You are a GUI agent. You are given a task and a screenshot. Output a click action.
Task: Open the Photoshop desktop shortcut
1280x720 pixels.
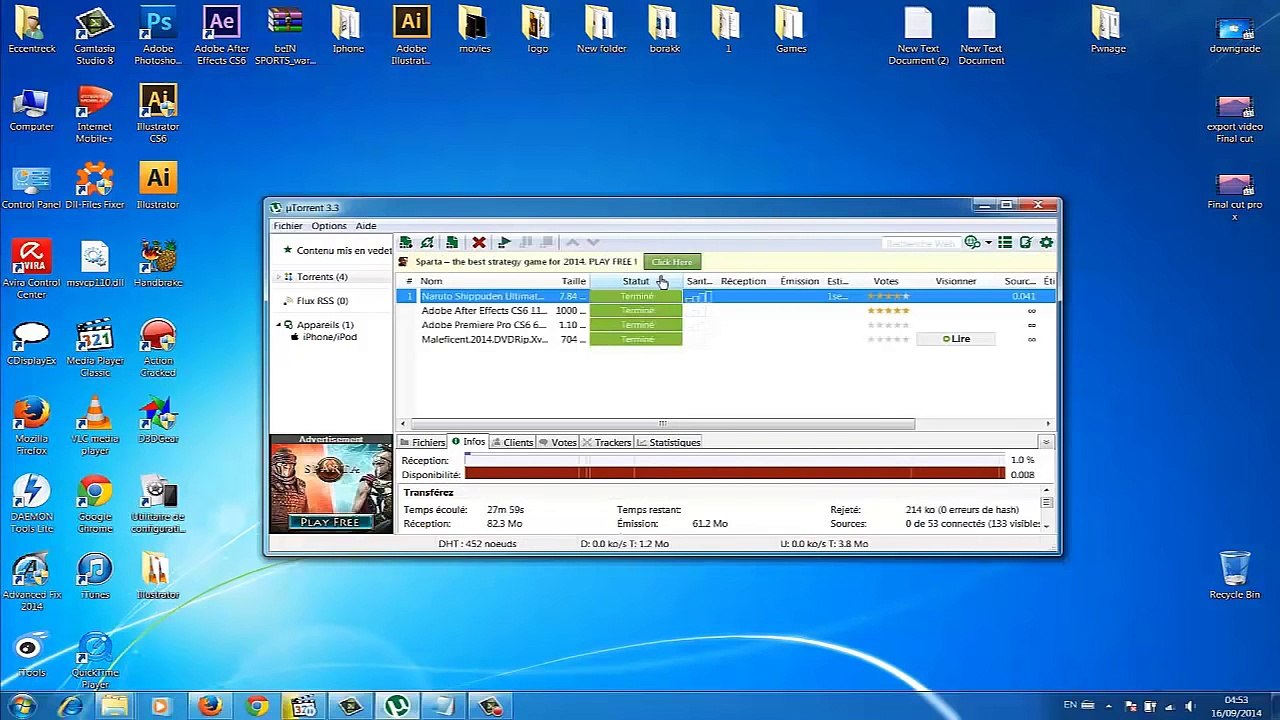coord(158,36)
